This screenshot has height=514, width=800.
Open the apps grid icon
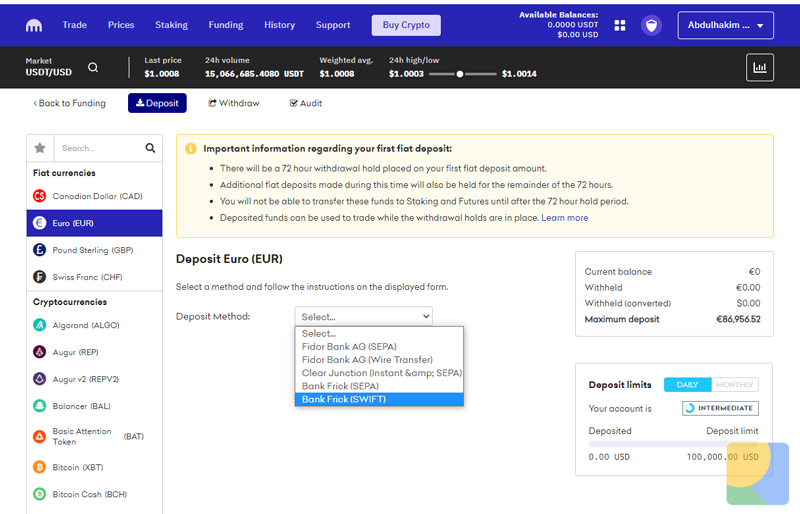(619, 25)
